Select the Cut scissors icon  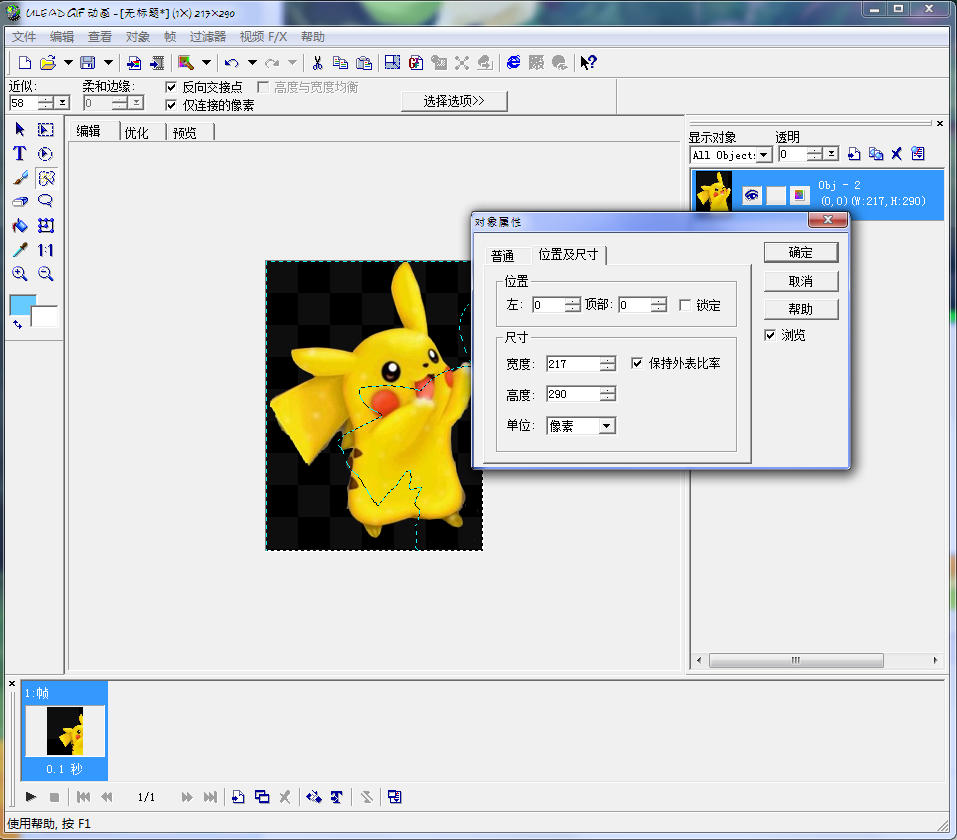coord(317,62)
